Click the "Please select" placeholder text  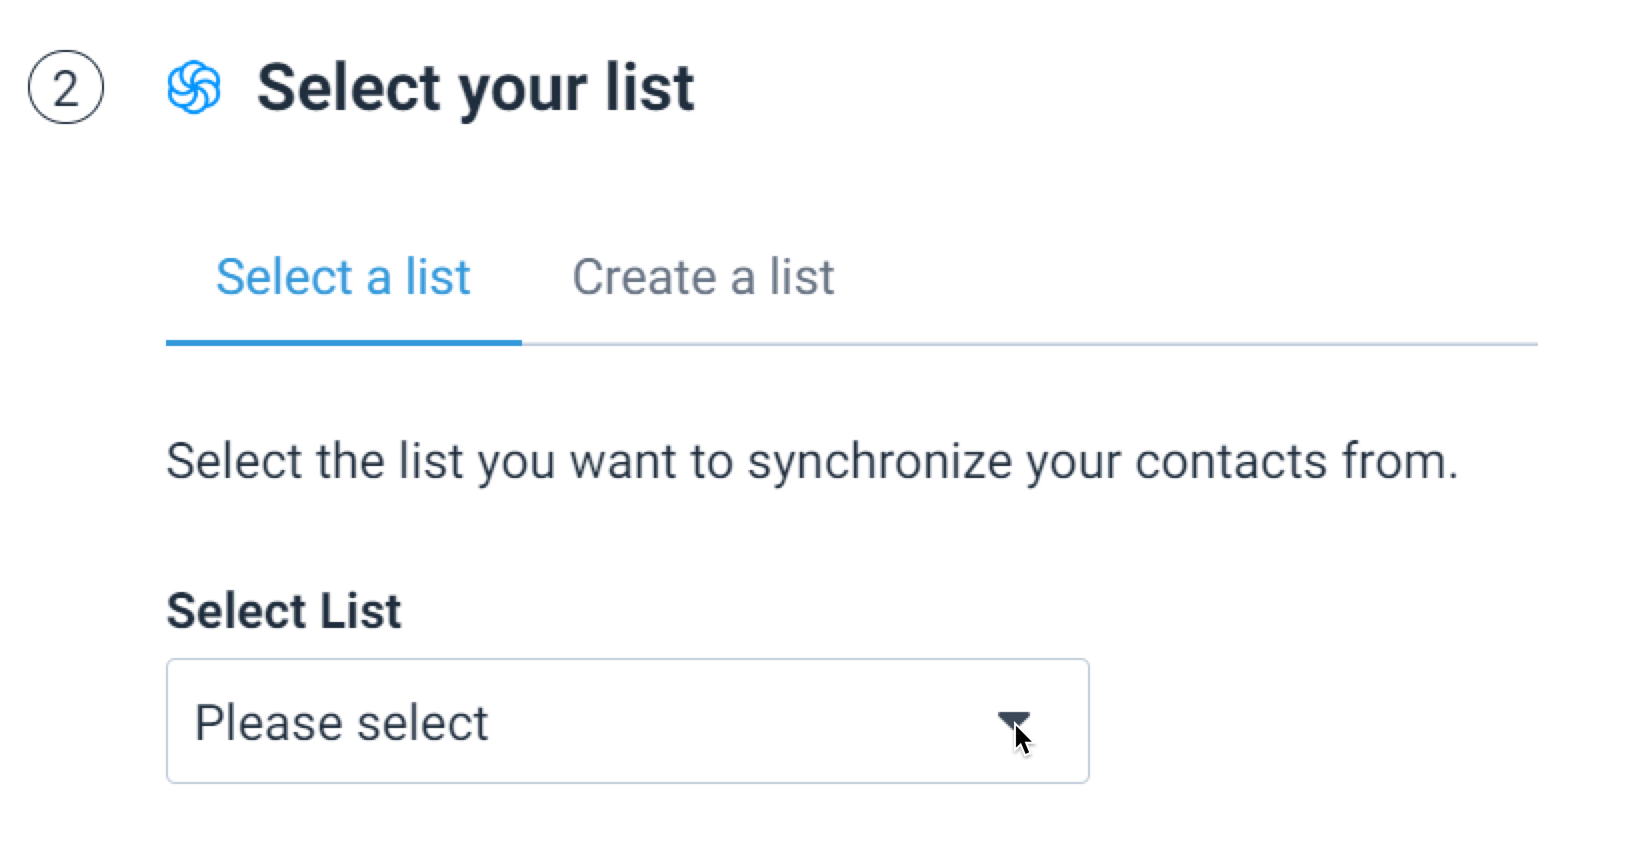(341, 723)
